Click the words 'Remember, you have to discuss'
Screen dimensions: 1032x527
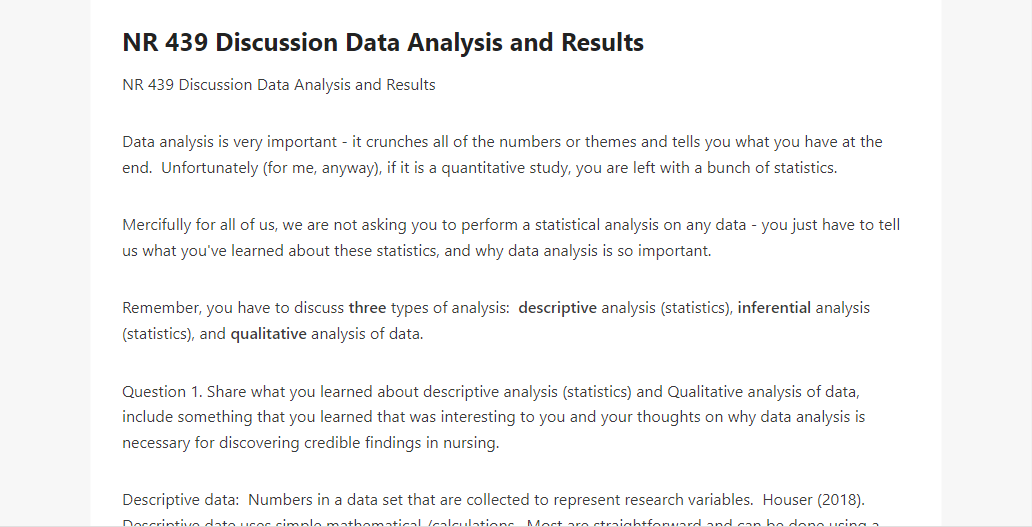tap(233, 308)
